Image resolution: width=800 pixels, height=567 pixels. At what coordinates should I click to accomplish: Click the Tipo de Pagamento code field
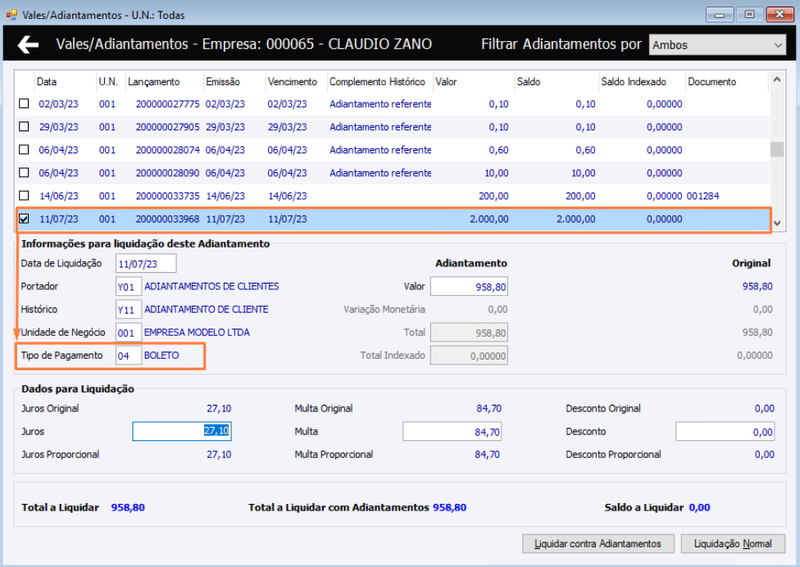click(x=128, y=355)
